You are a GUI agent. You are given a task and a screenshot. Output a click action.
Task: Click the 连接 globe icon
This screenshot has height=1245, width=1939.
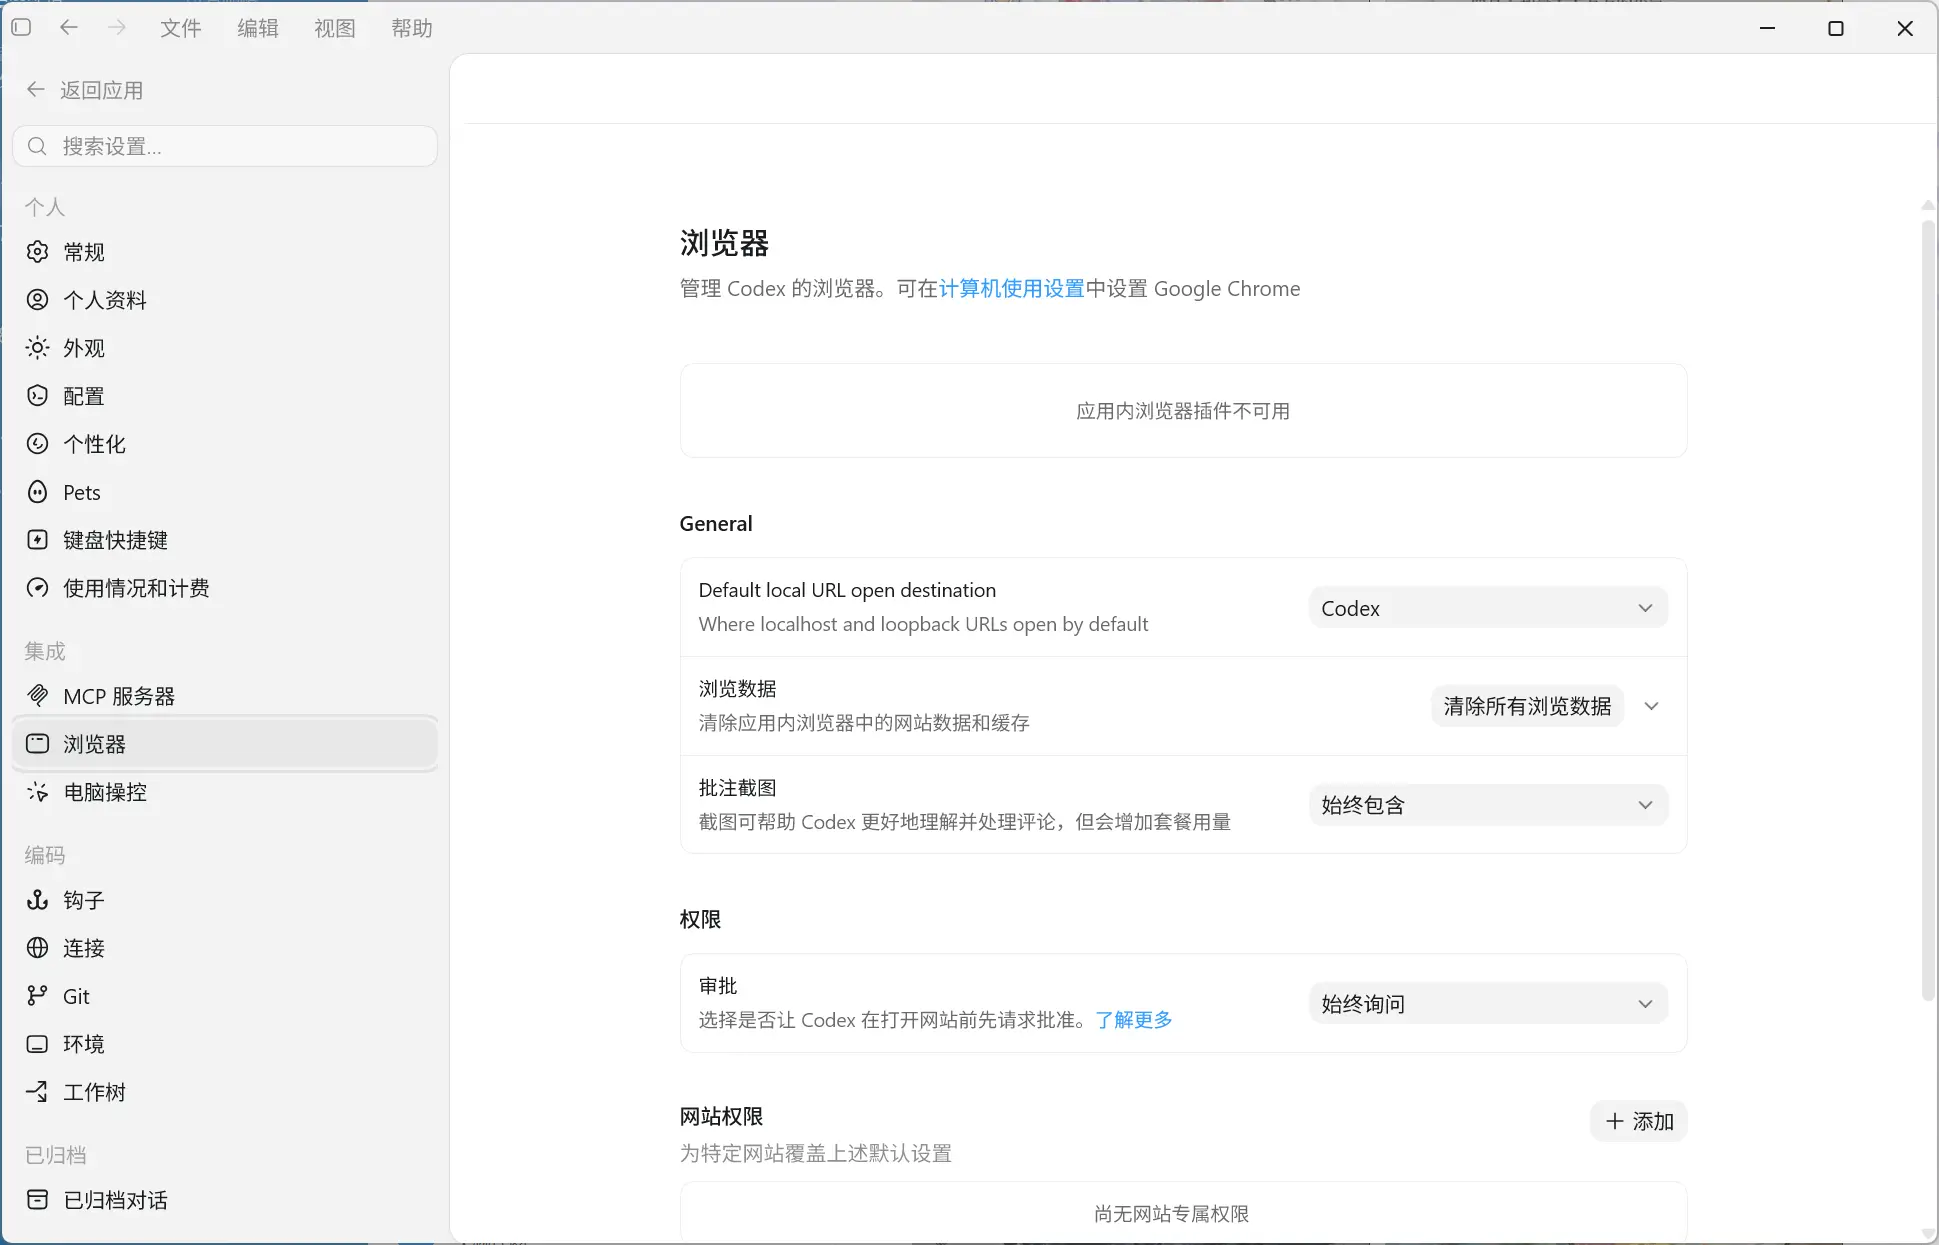coord(37,948)
